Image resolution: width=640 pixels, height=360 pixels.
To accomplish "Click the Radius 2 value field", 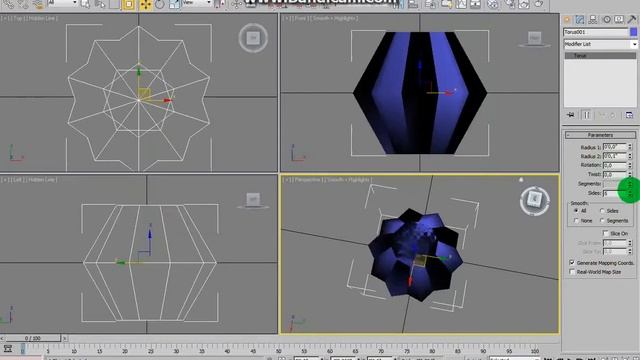I will (x=615, y=156).
